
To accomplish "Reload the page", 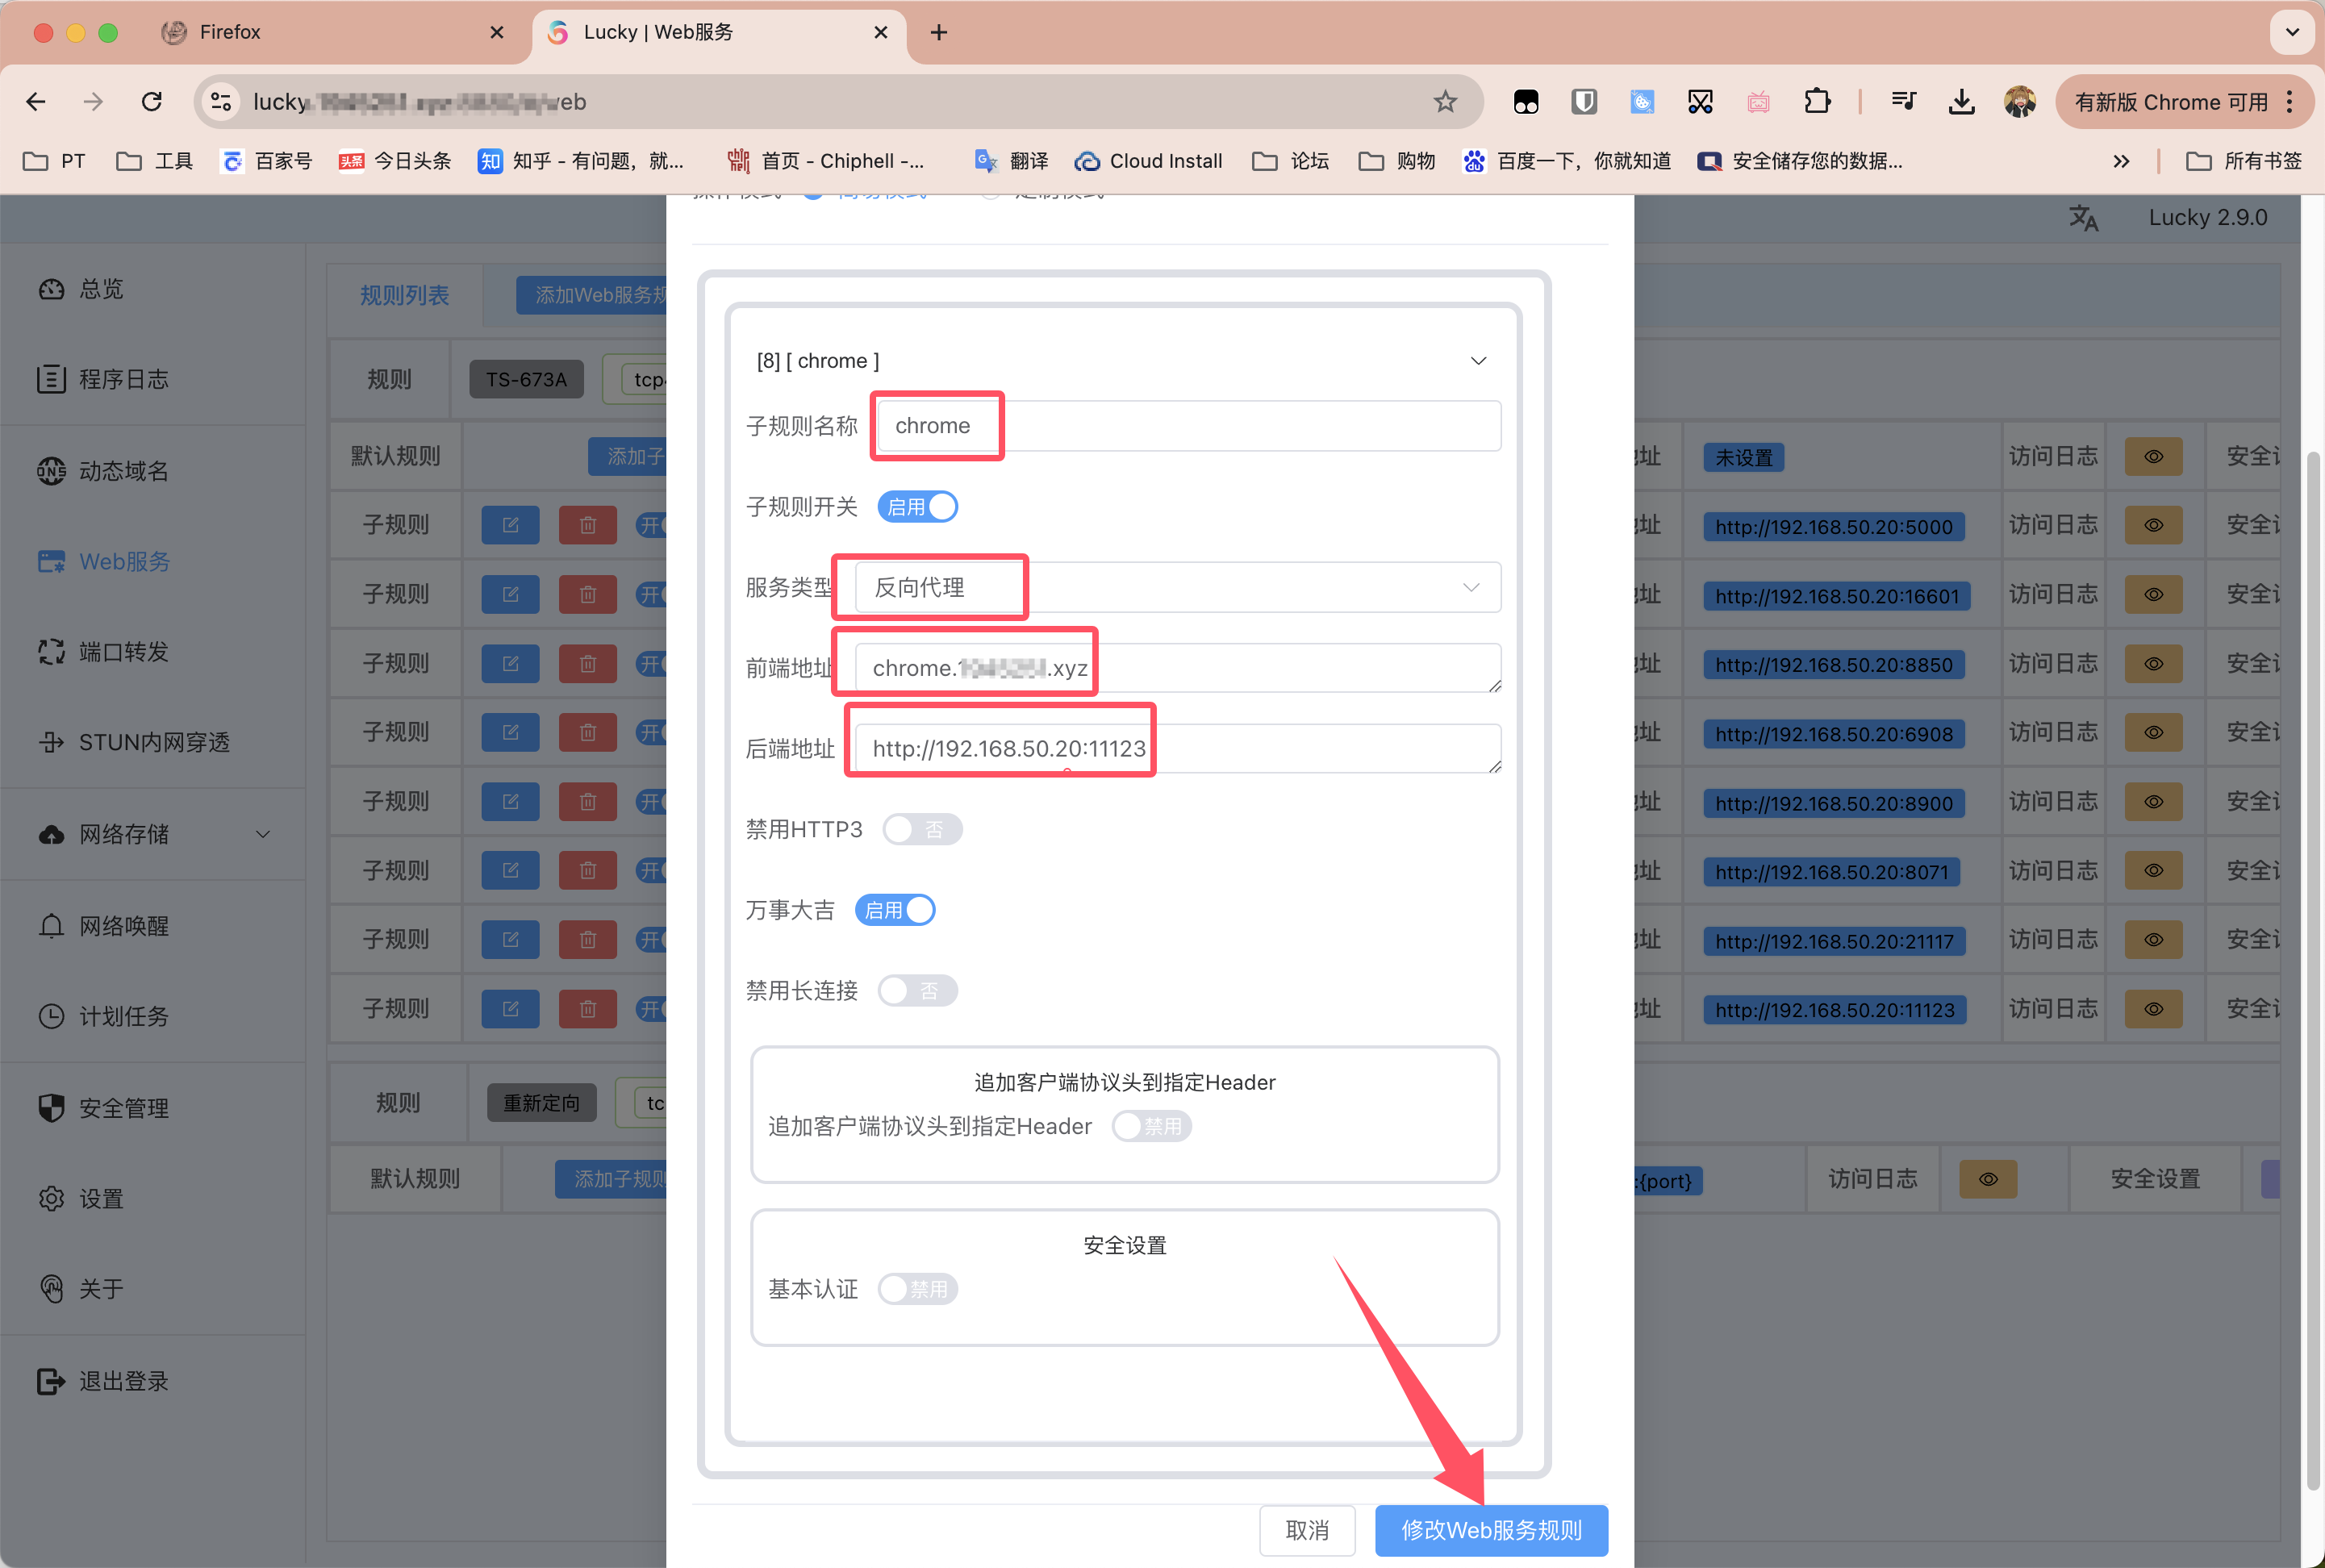I will 152,101.
